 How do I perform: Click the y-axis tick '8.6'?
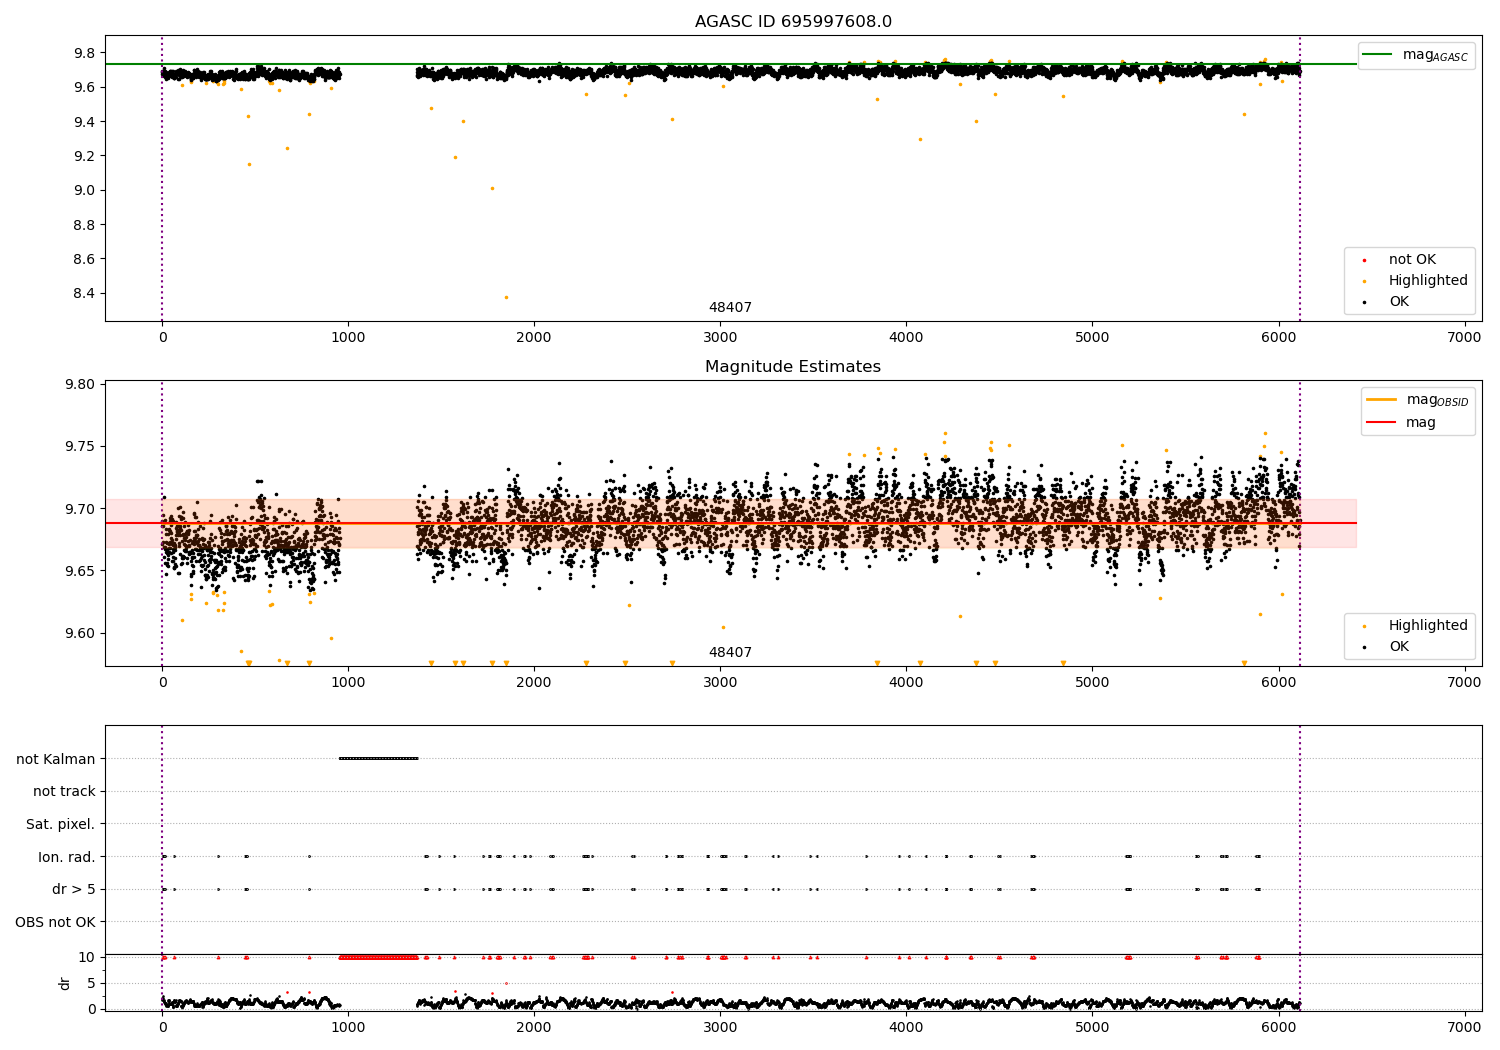tap(84, 259)
